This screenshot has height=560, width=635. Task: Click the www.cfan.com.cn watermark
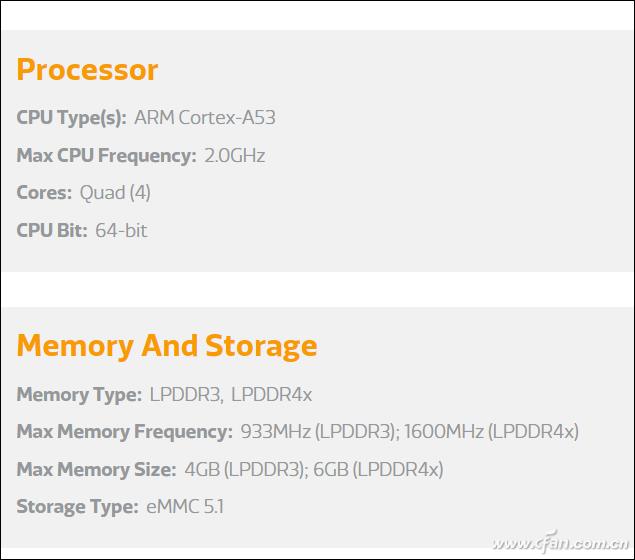point(560,543)
